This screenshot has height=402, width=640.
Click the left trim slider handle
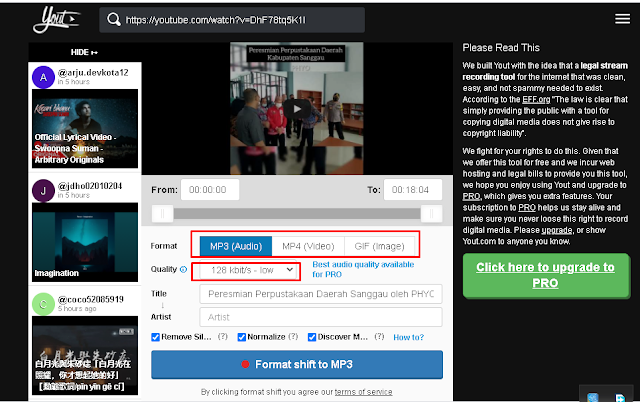(162, 213)
